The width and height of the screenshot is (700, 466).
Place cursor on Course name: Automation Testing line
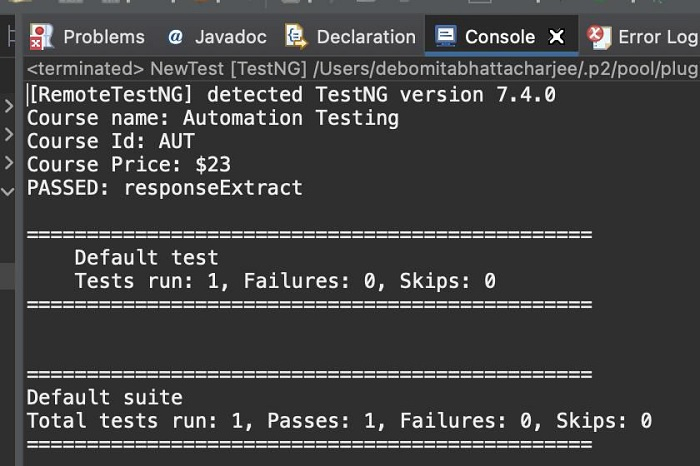212,118
